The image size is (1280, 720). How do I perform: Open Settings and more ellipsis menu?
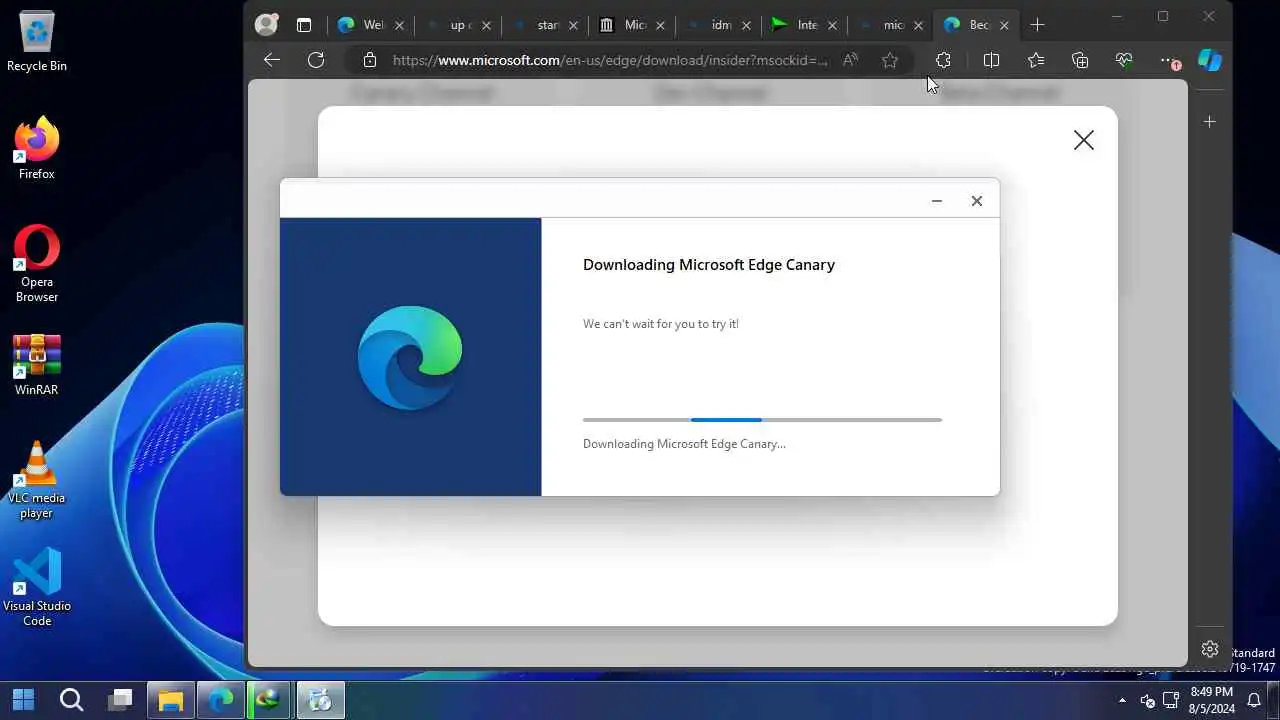tap(1169, 60)
